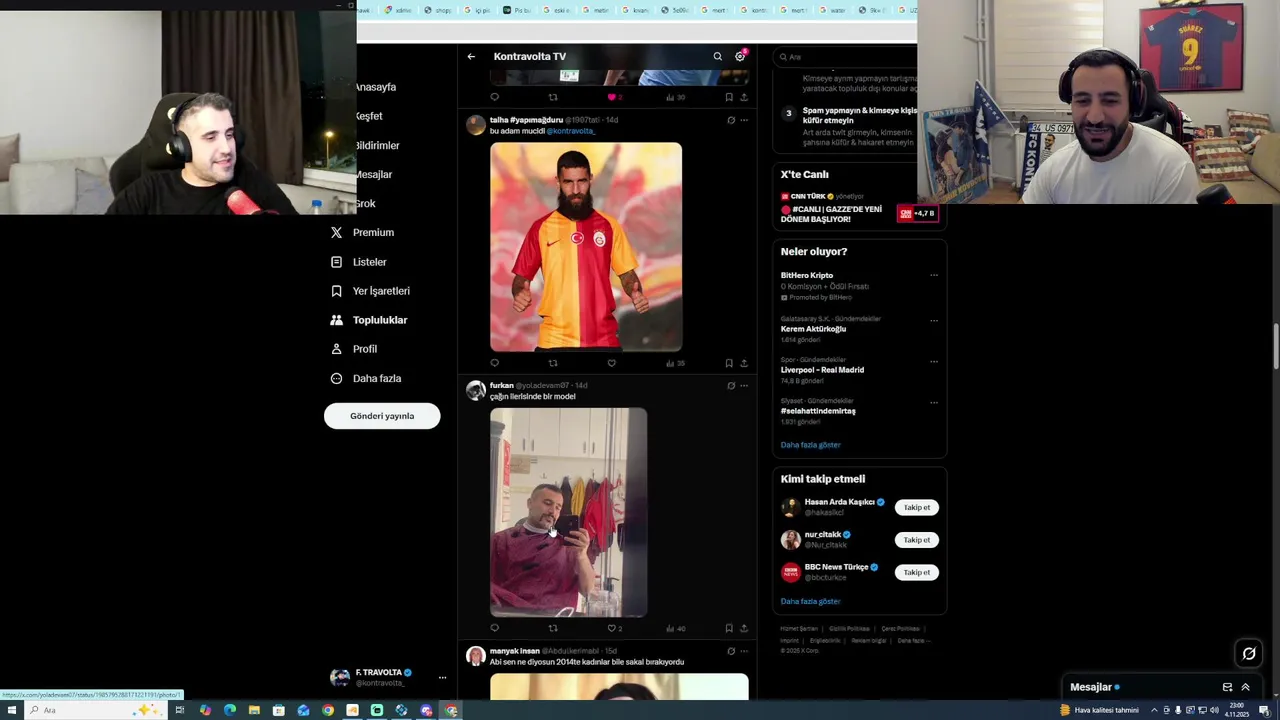Reply to the topmost partially visible post
This screenshot has height=720, width=1280.
494,97
